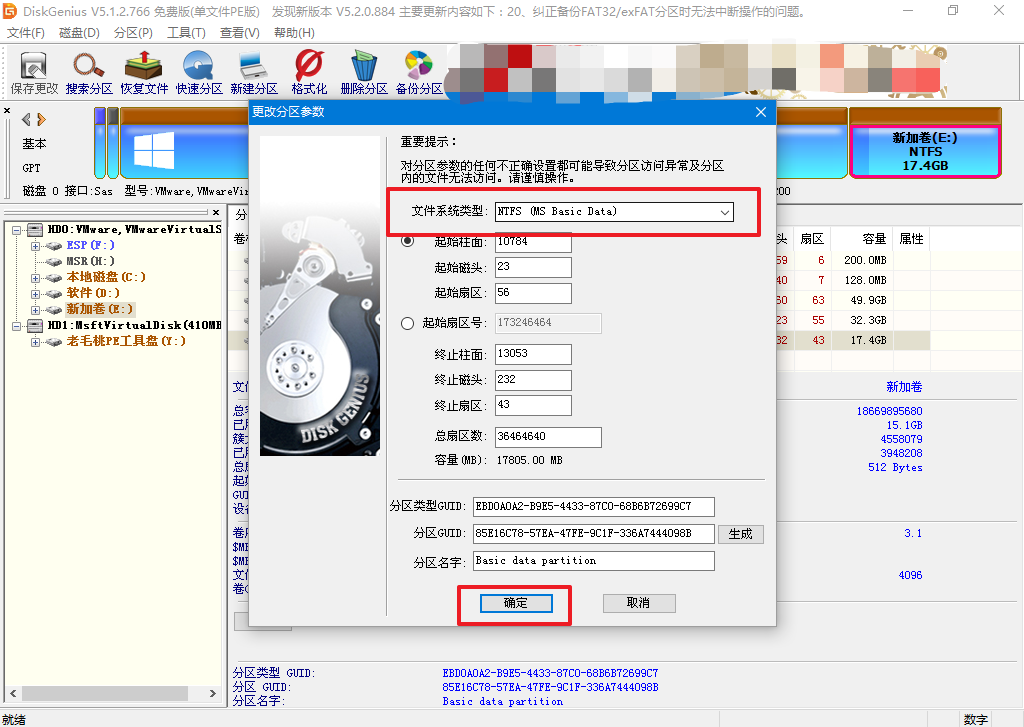The width and height of the screenshot is (1024, 727).
Task: Expand the 新加卷 (E:) tree node
Action: [35, 310]
